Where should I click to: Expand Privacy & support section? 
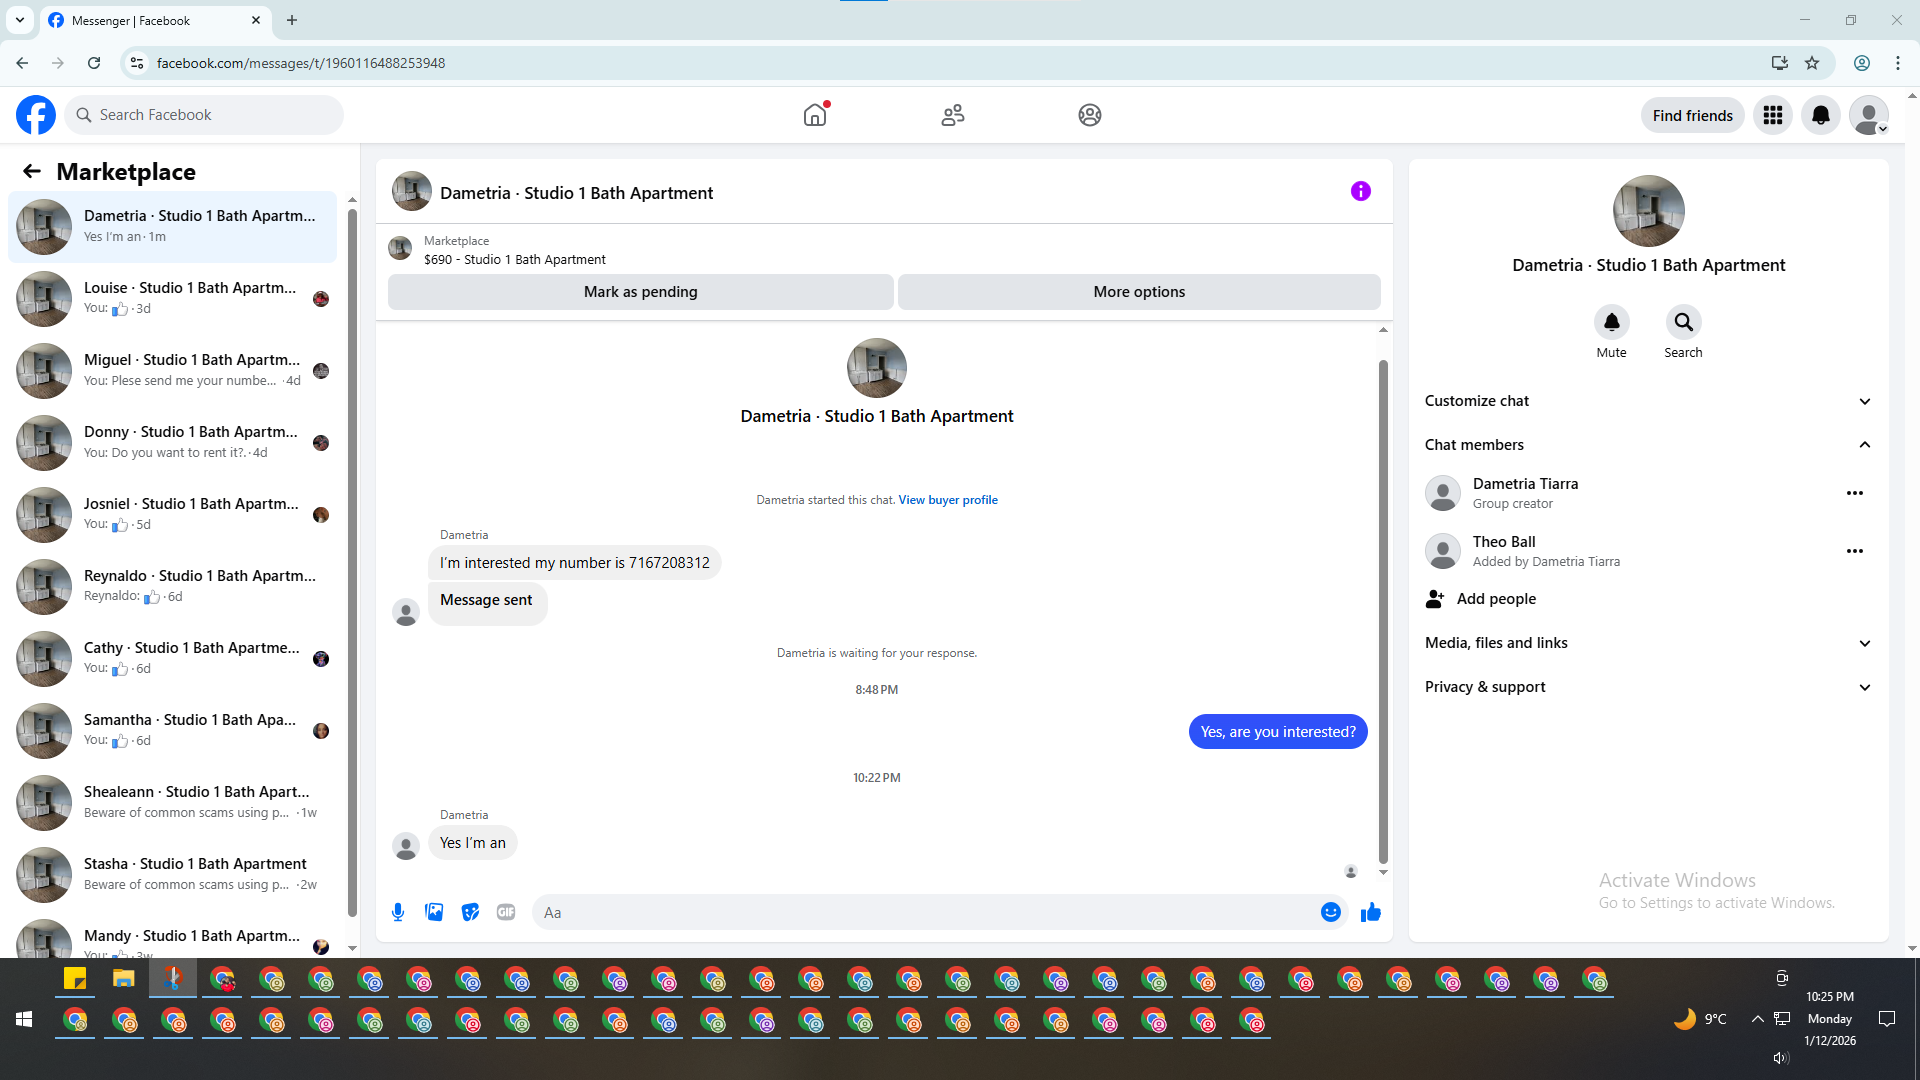[1864, 687]
